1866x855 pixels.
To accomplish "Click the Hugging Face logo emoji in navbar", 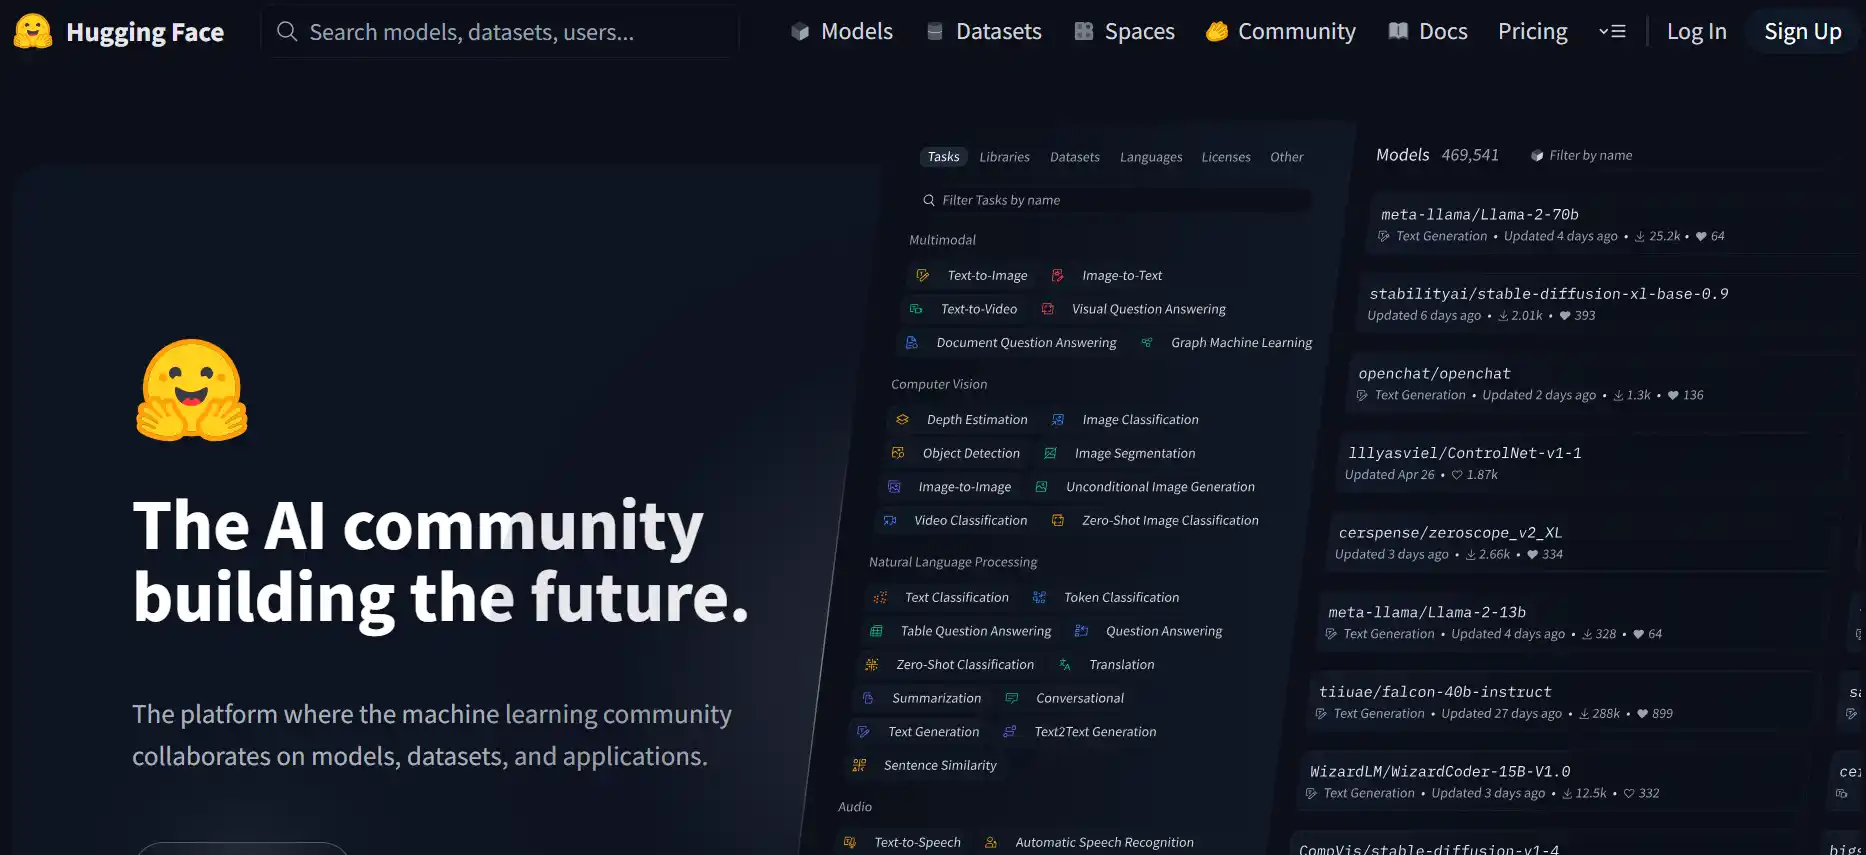I will point(33,32).
